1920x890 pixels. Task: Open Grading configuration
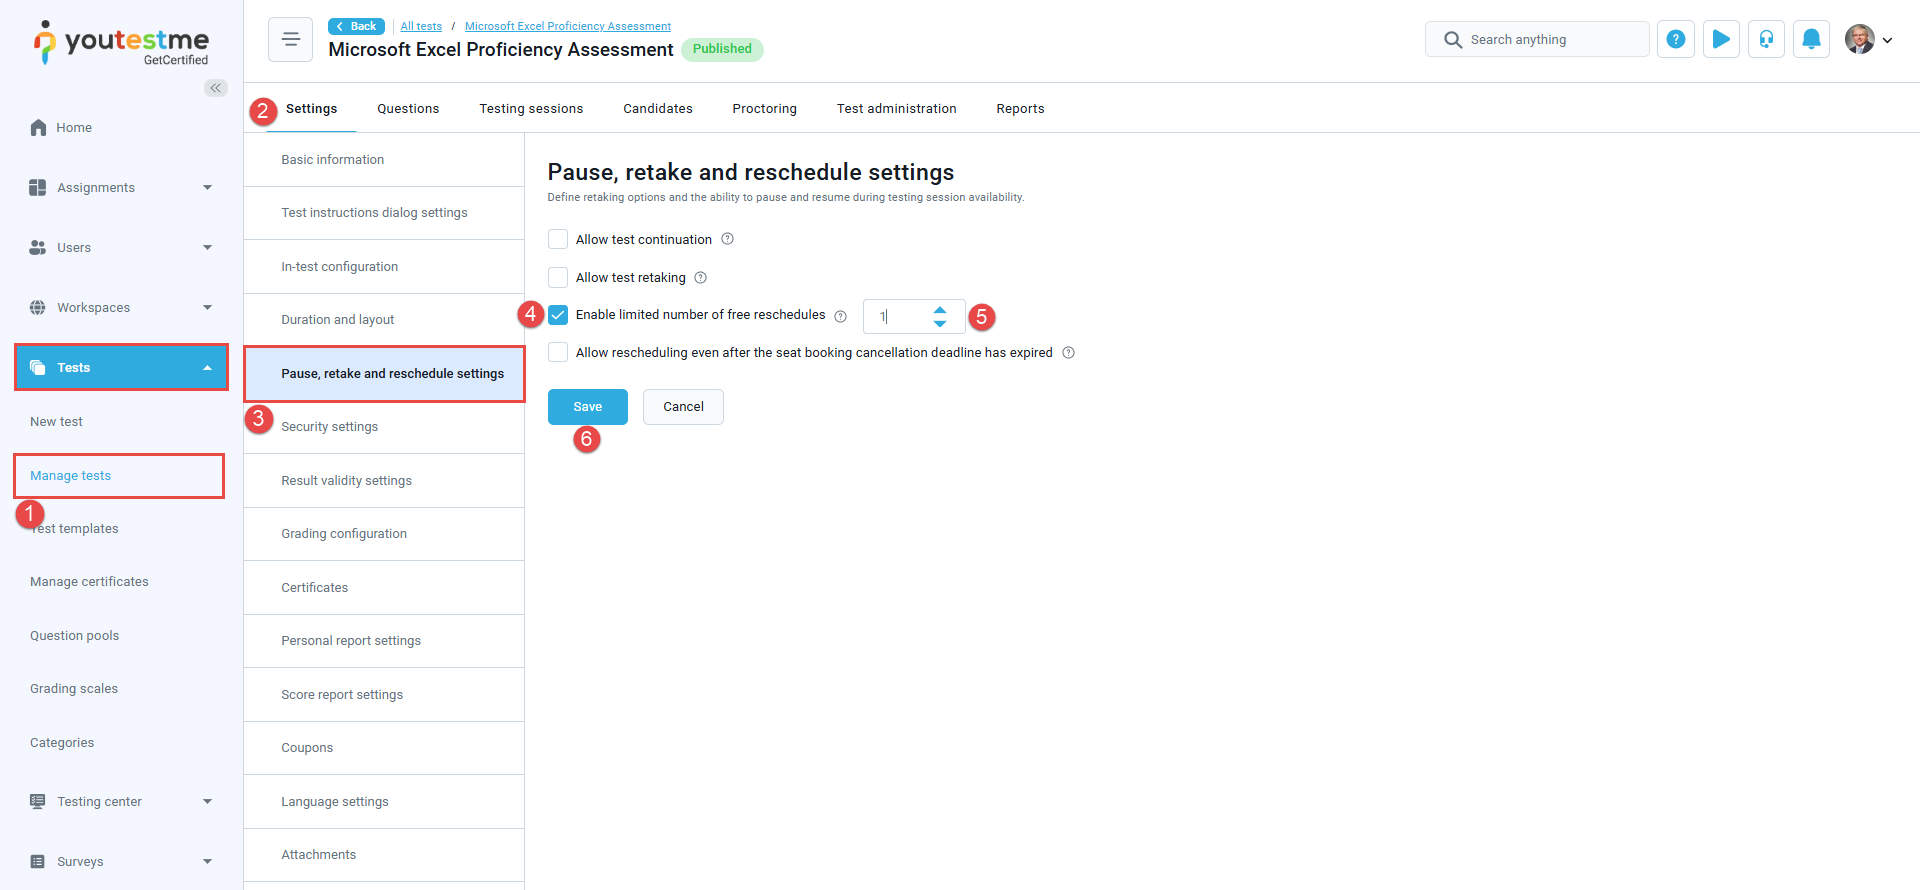coord(384,534)
